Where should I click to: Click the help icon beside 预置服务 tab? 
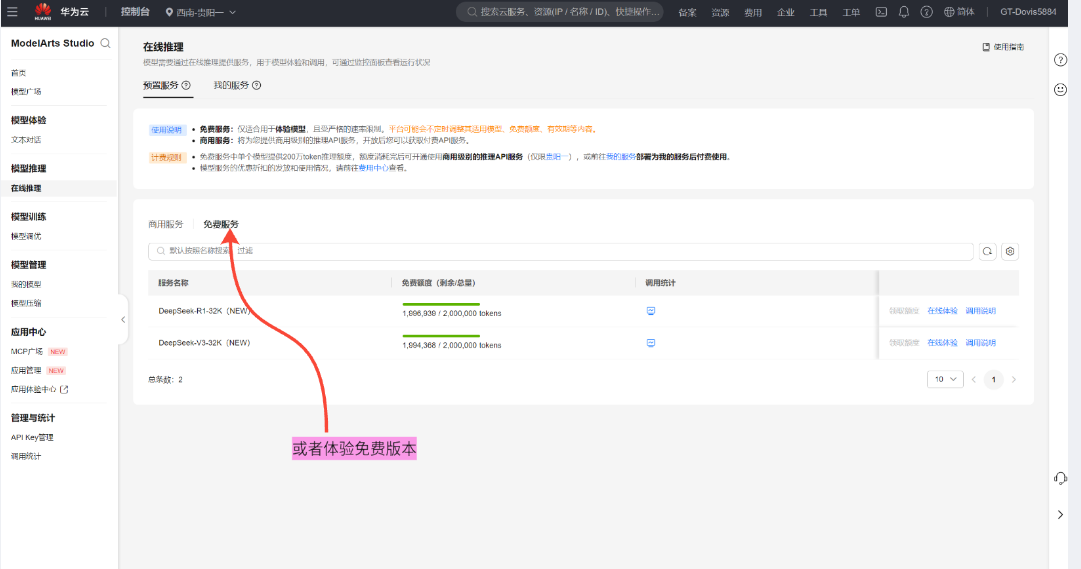point(186,86)
